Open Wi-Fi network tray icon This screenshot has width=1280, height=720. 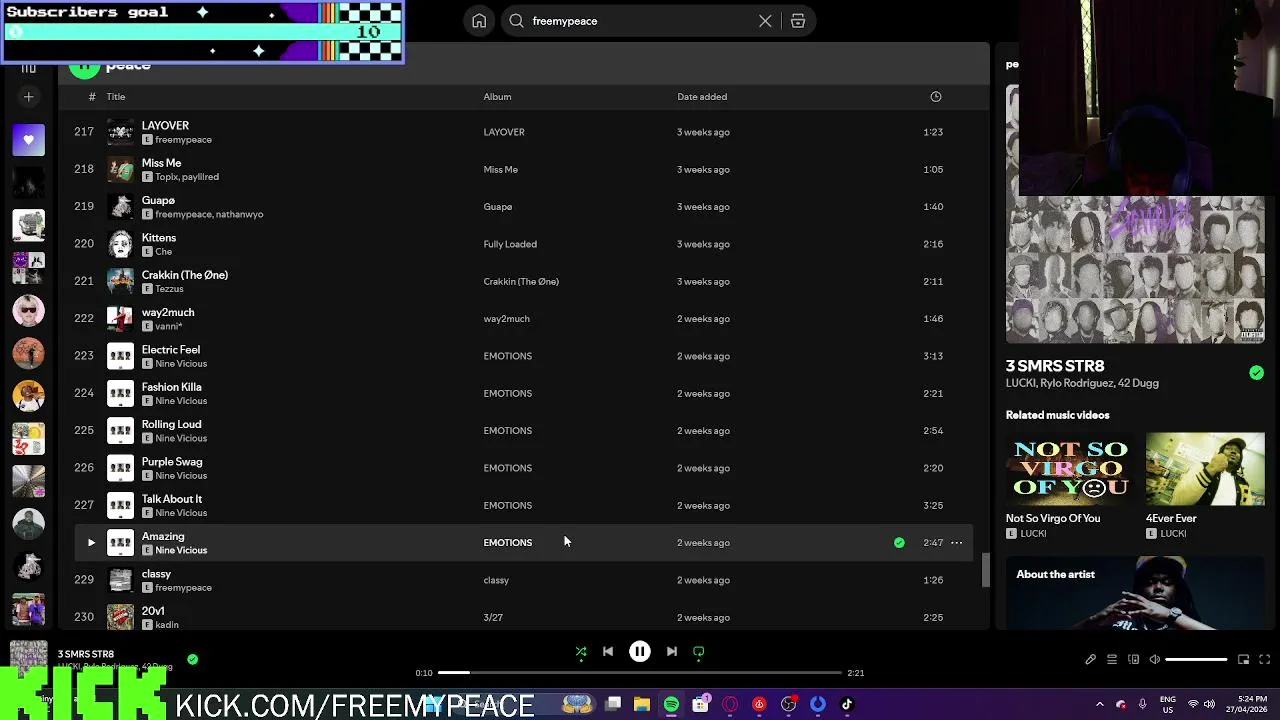pyautogui.click(x=1193, y=704)
